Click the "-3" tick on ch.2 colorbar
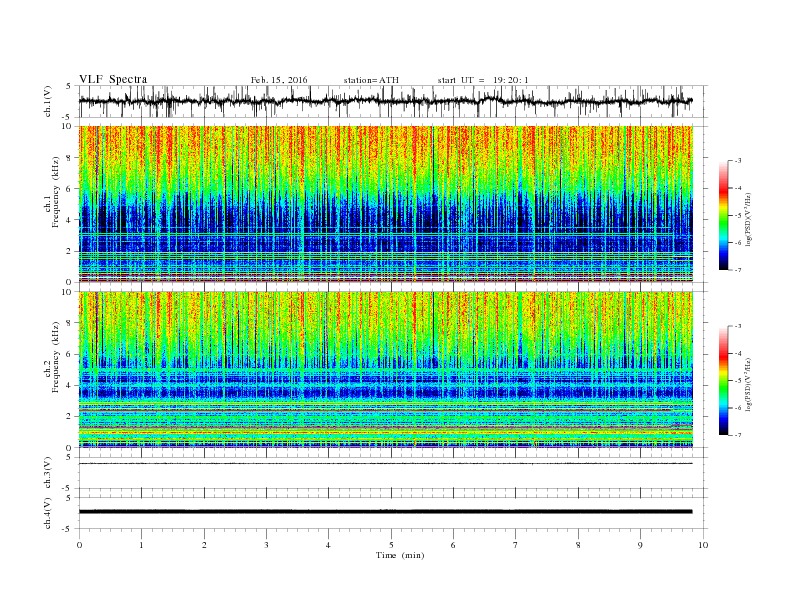The width and height of the screenshot is (792, 612). tap(738, 326)
